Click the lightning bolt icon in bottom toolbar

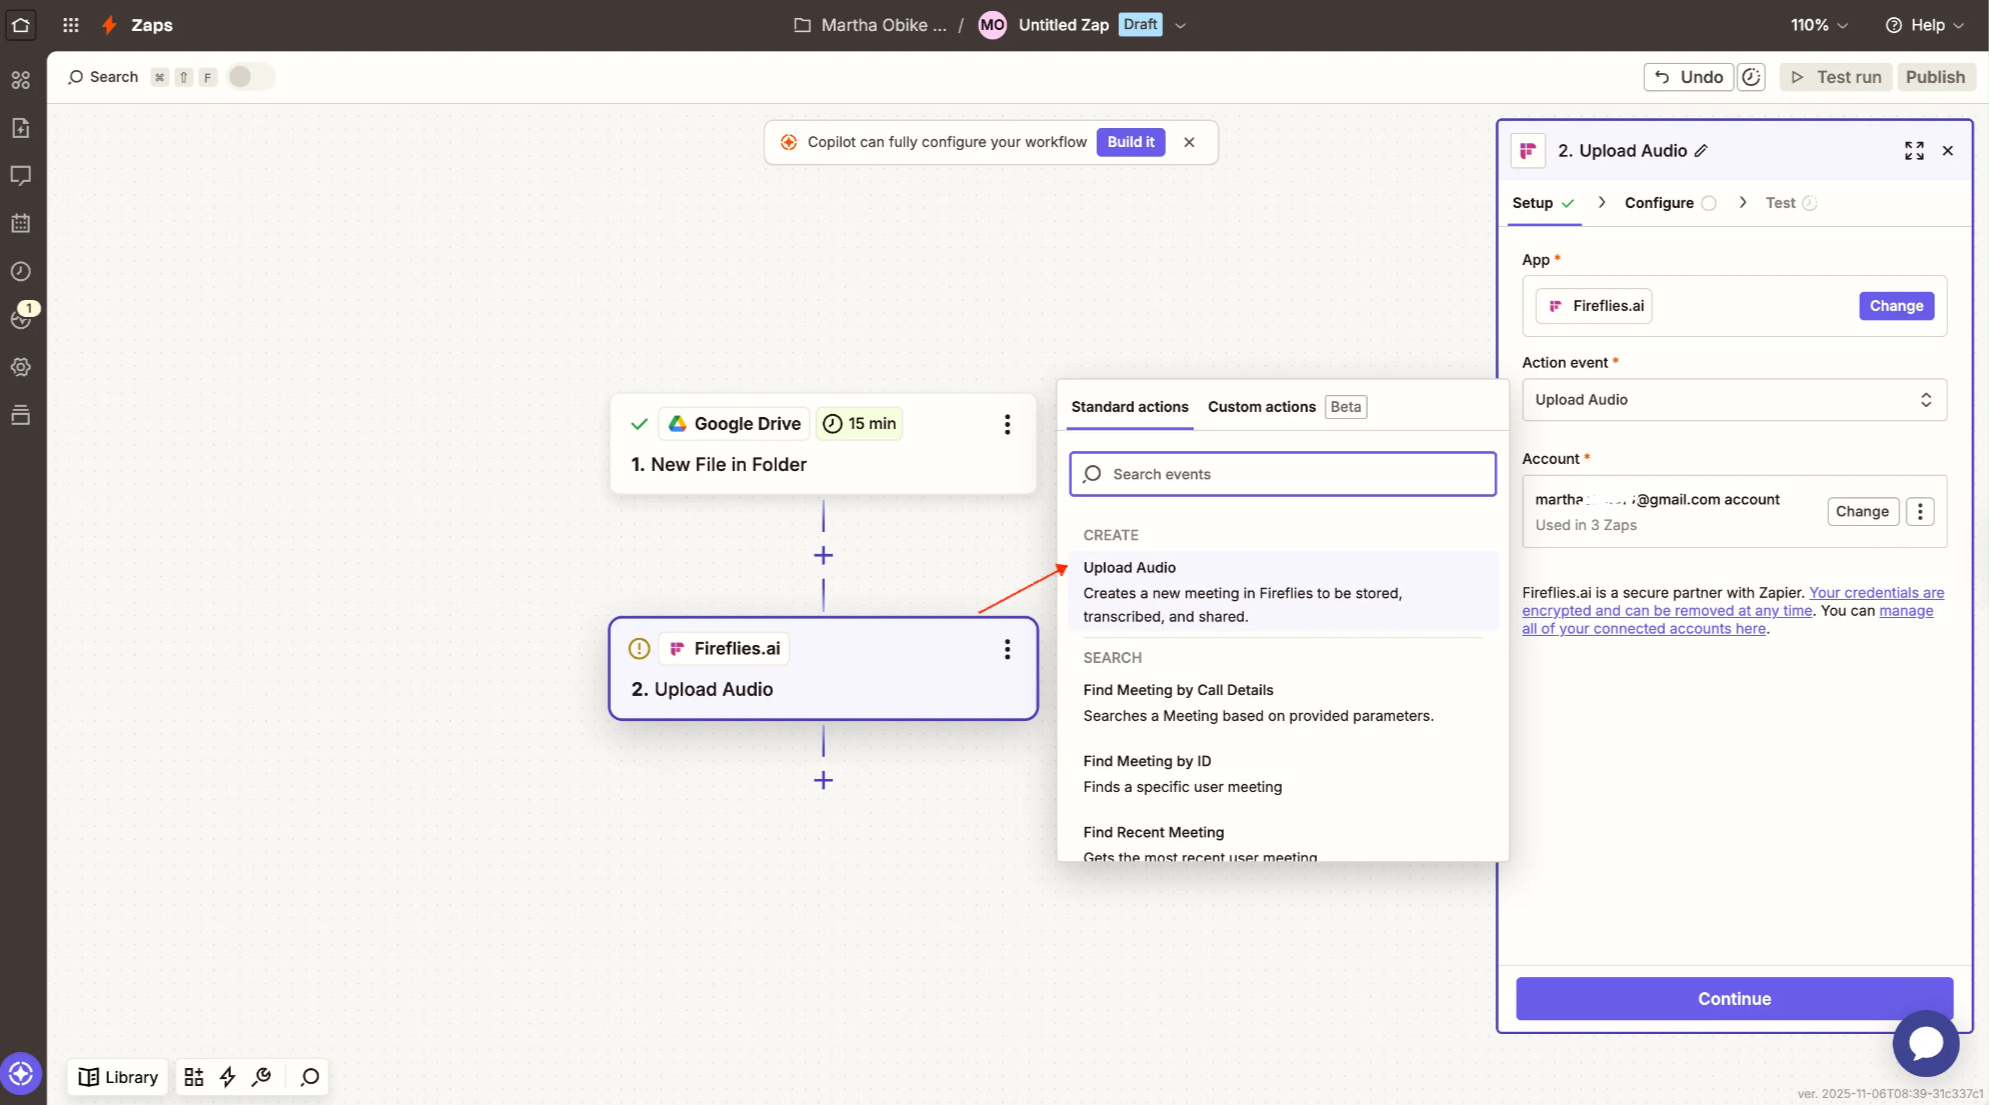point(228,1077)
